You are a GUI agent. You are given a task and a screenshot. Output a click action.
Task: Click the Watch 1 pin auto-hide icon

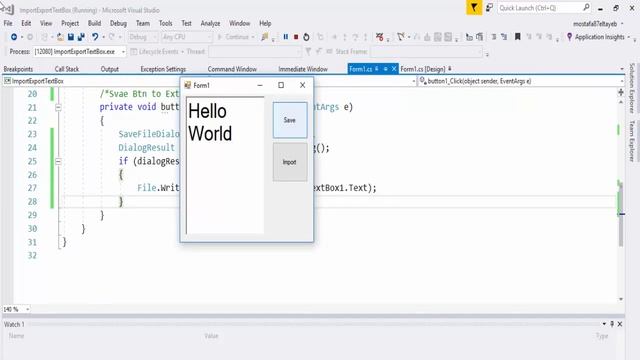tap(612, 324)
